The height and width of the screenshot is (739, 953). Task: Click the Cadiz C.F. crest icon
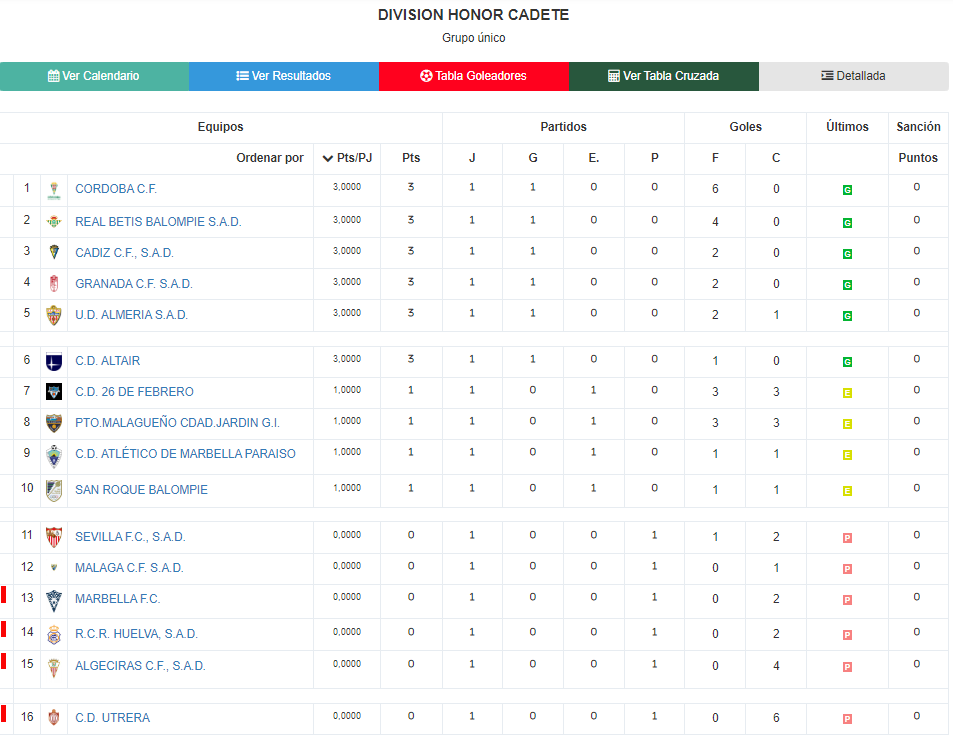(54, 252)
